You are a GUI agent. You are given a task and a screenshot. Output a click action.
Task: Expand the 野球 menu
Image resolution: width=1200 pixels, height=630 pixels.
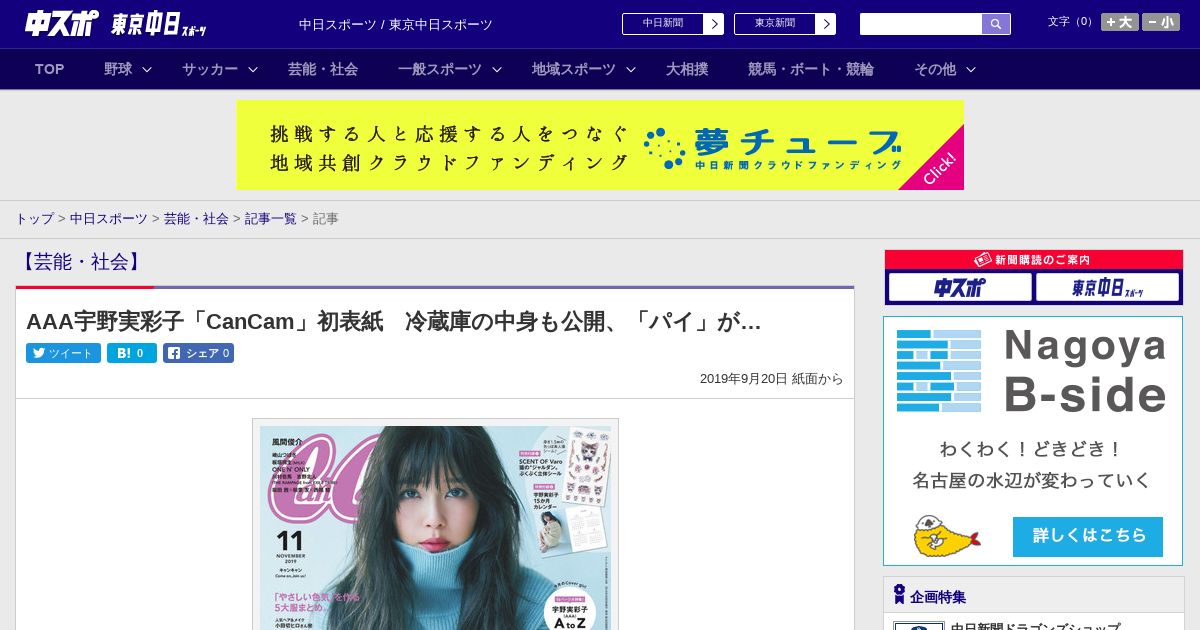coord(128,69)
